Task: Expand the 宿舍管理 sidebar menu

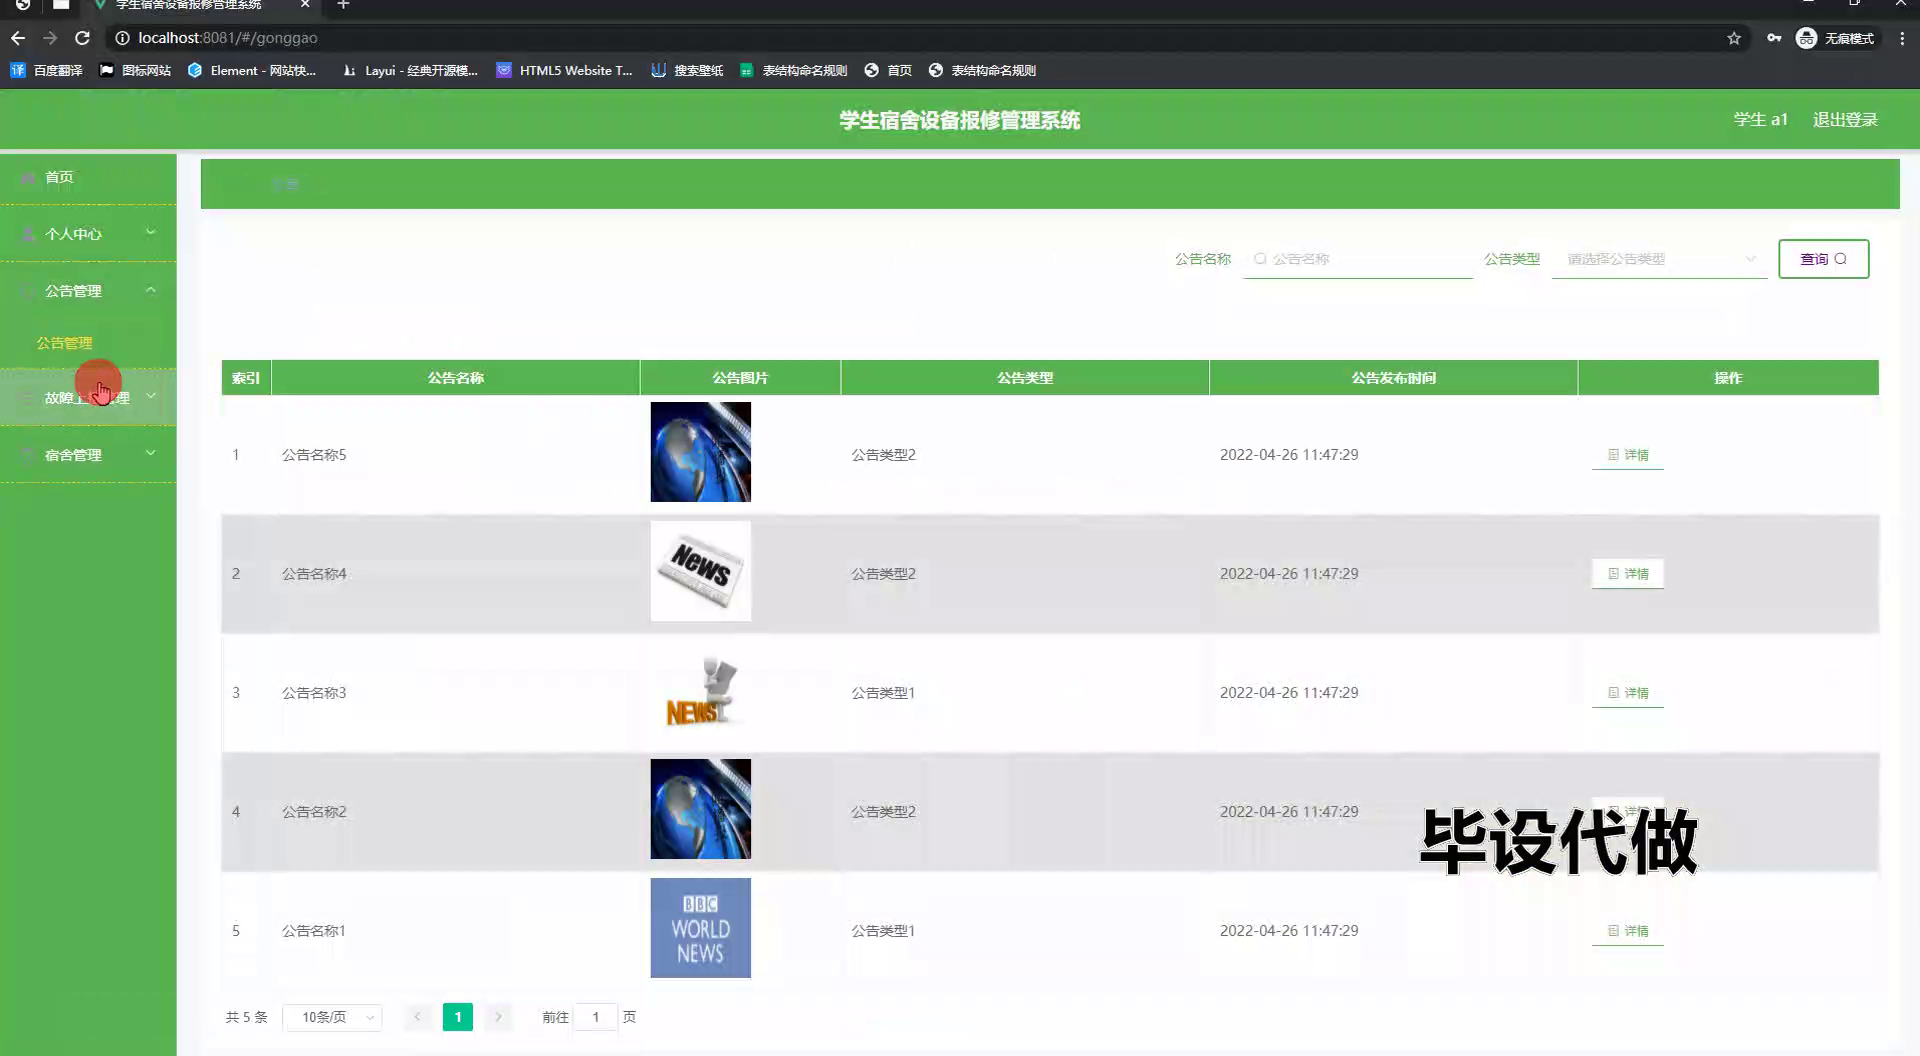Action: [x=88, y=455]
